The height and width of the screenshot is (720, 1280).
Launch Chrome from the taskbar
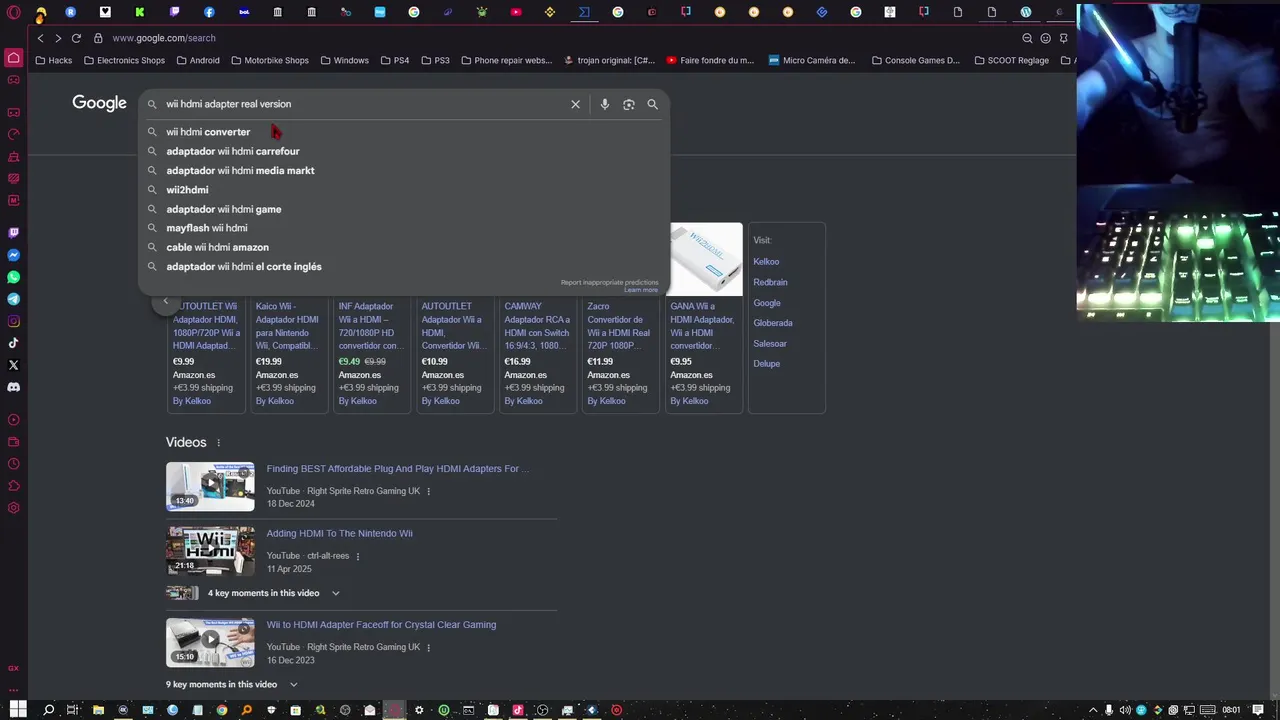coord(221,710)
